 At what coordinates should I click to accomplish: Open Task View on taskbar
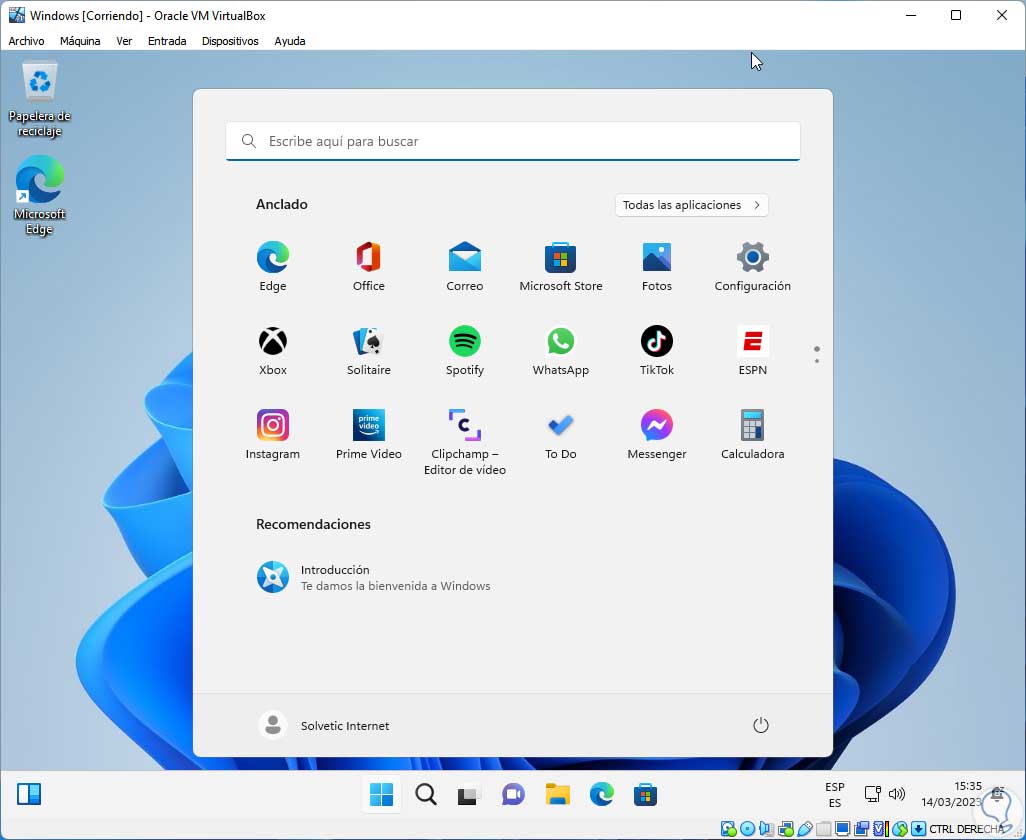pos(469,795)
